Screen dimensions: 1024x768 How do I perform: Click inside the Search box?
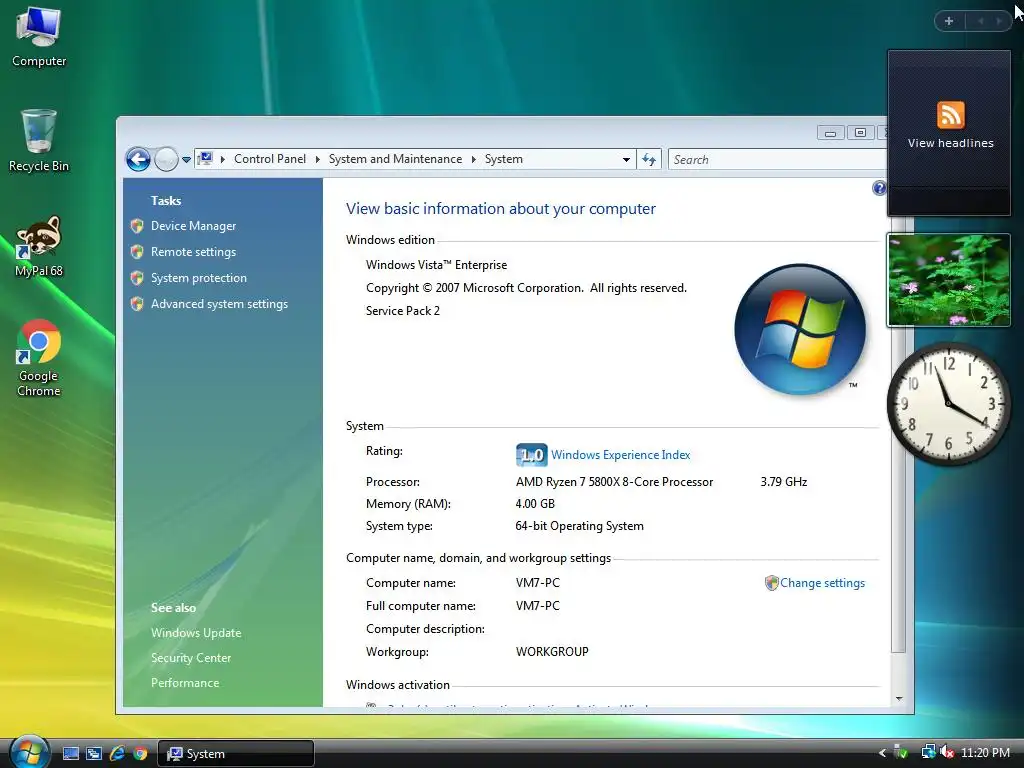pos(777,159)
